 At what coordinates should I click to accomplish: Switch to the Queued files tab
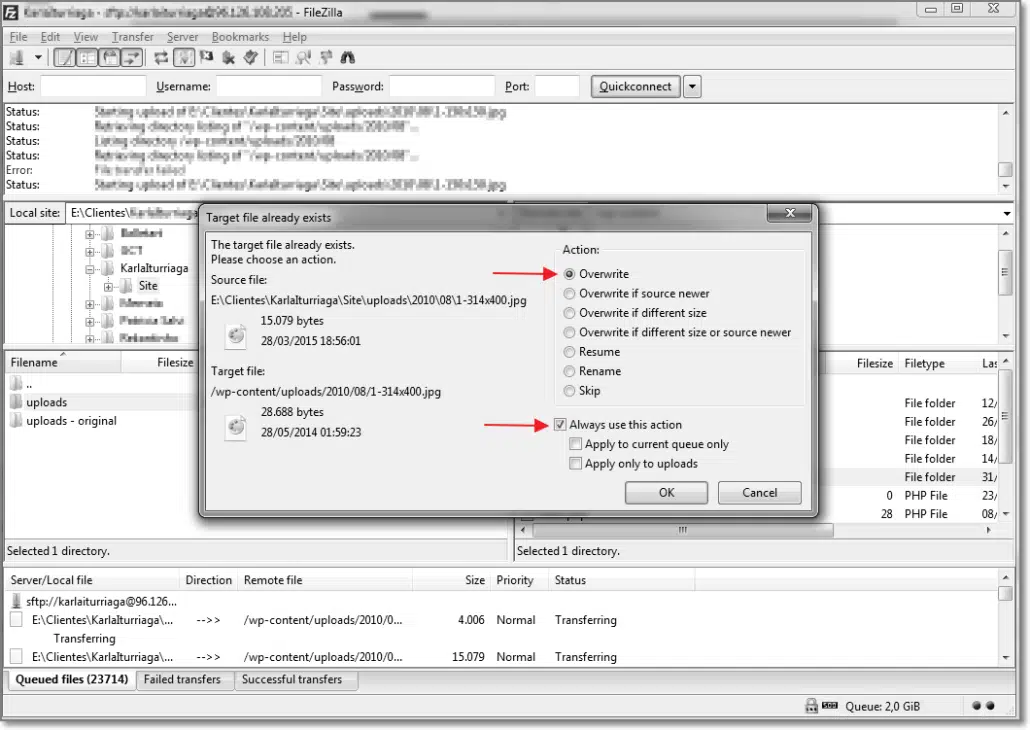(x=72, y=679)
